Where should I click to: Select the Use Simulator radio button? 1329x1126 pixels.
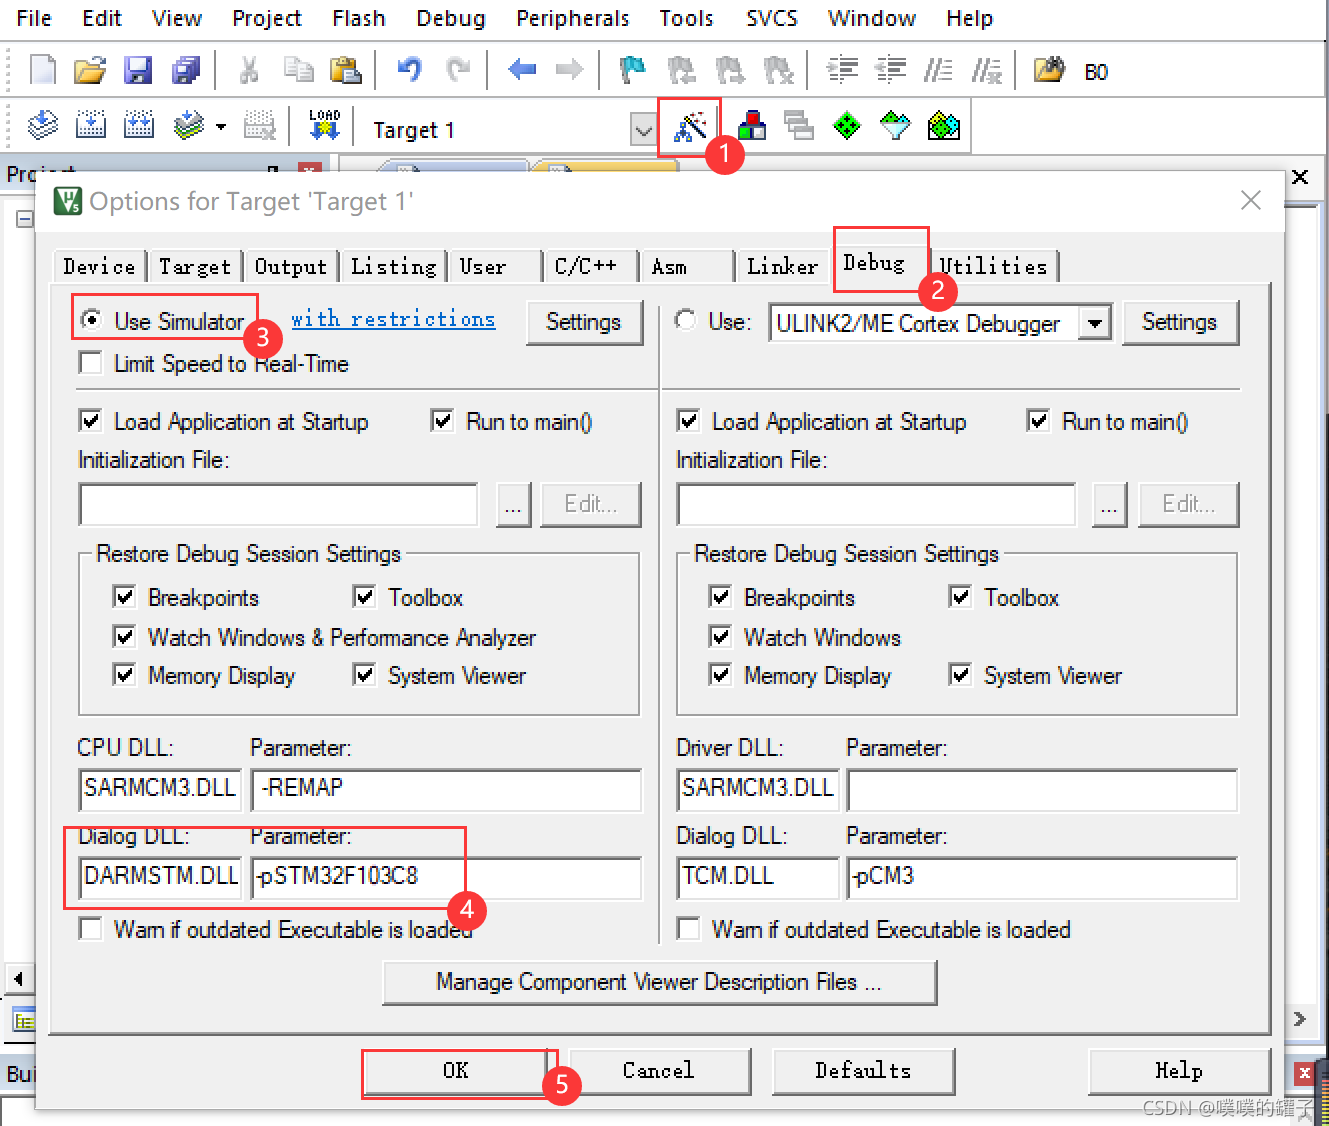pos(91,320)
